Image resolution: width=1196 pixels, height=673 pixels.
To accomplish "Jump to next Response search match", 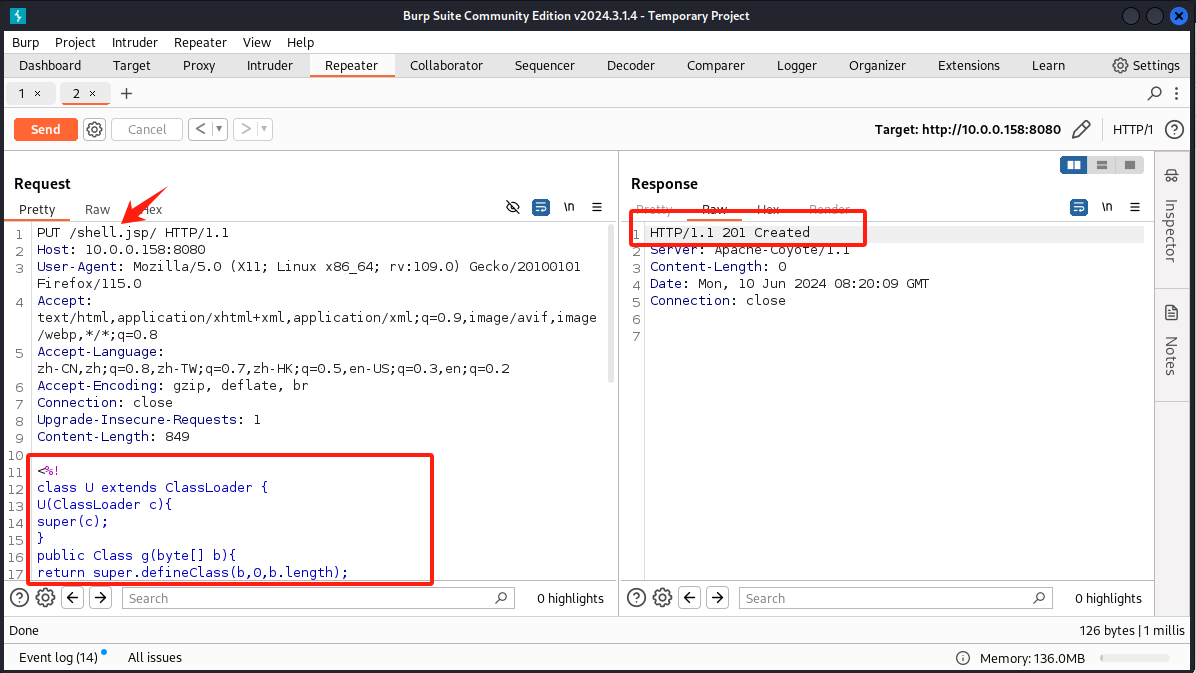I will pyautogui.click(x=718, y=597).
